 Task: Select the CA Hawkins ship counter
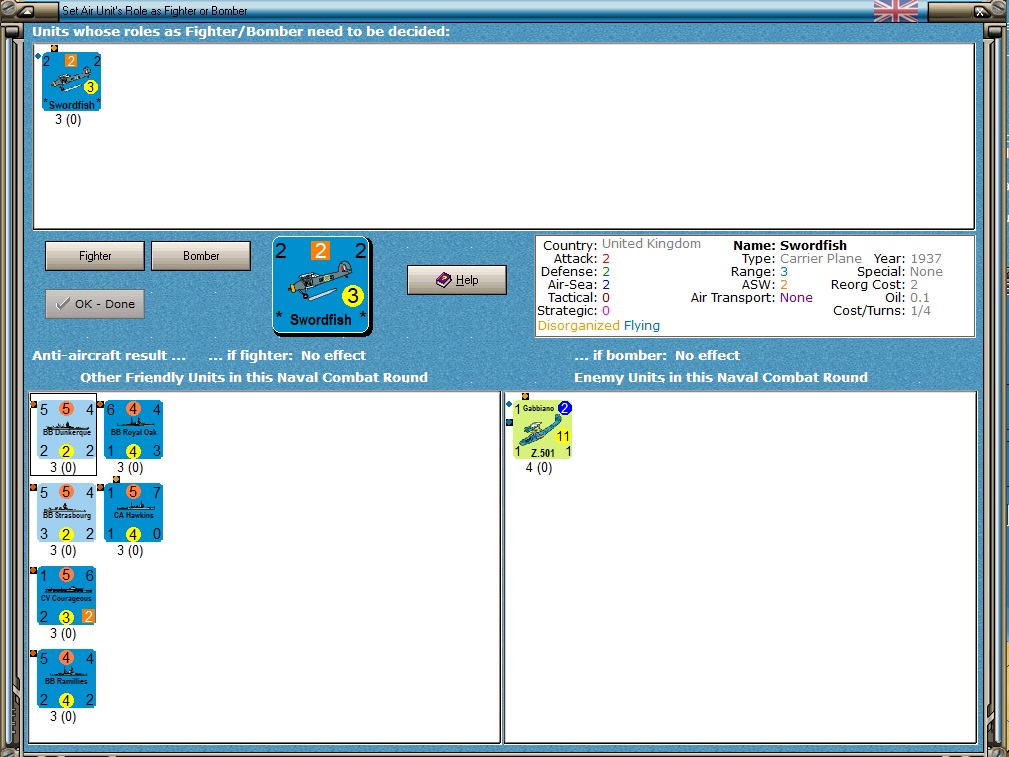pyautogui.click(x=133, y=512)
